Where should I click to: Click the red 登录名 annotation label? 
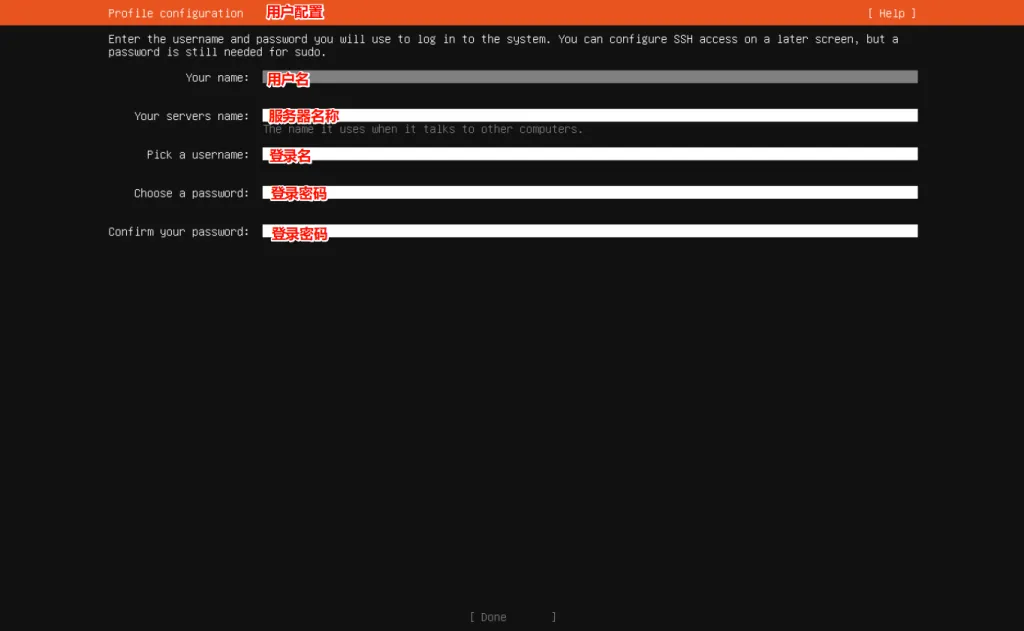click(x=291, y=156)
